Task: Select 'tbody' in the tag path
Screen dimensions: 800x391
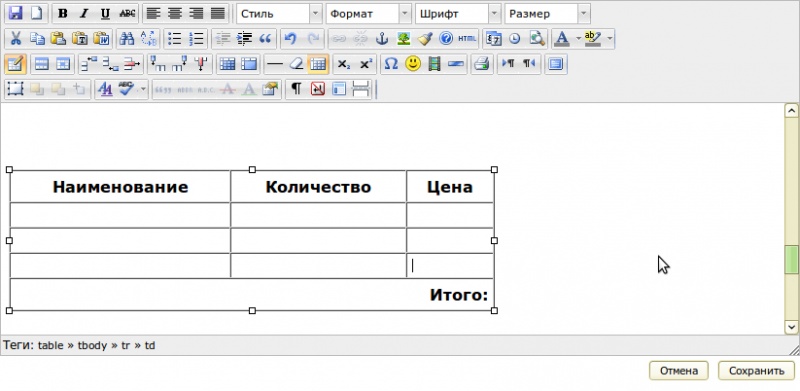Action: coord(92,346)
